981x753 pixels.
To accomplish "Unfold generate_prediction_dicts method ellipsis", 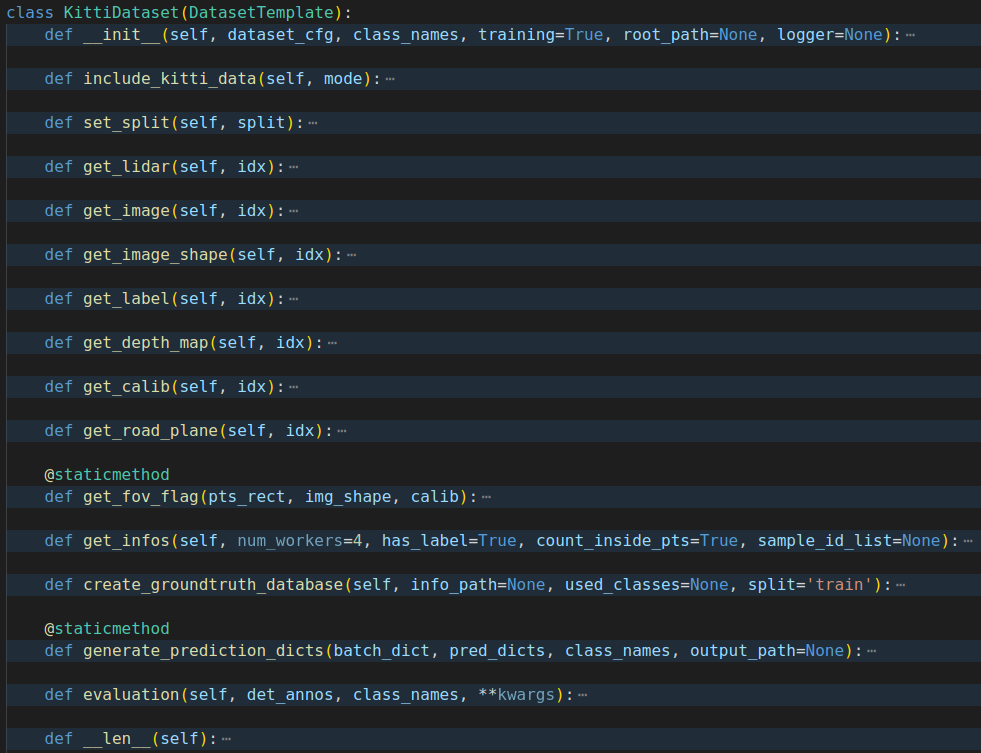I will tap(872, 651).
